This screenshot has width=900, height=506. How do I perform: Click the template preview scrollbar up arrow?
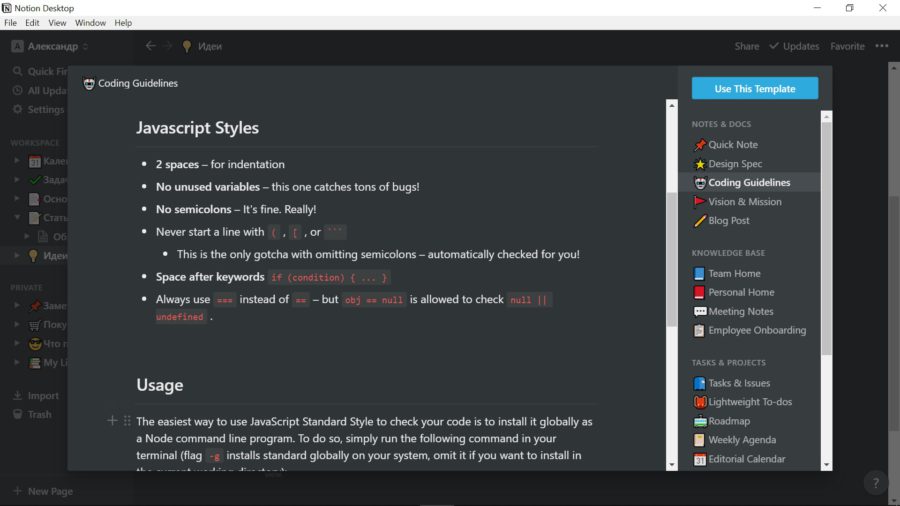pos(672,106)
